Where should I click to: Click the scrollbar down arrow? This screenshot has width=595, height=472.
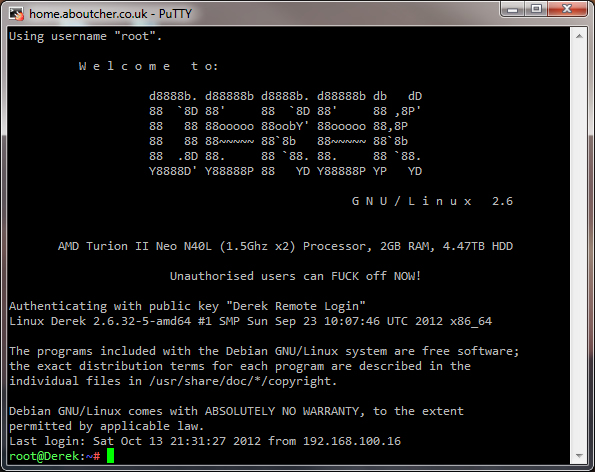coord(579,456)
